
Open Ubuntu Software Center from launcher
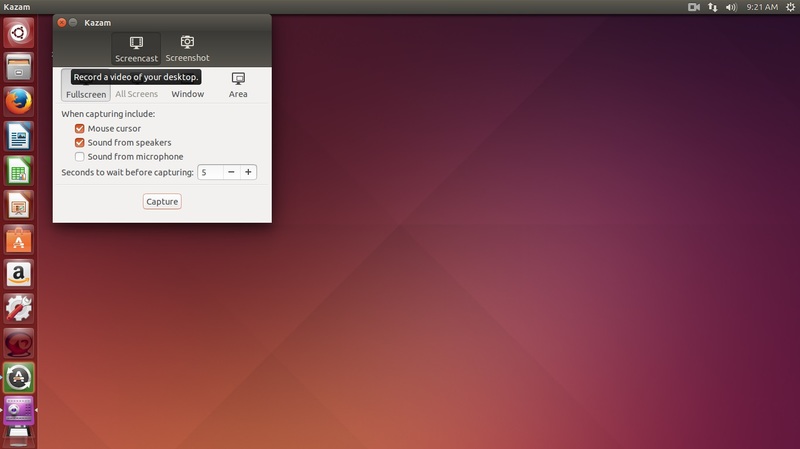click(19, 240)
